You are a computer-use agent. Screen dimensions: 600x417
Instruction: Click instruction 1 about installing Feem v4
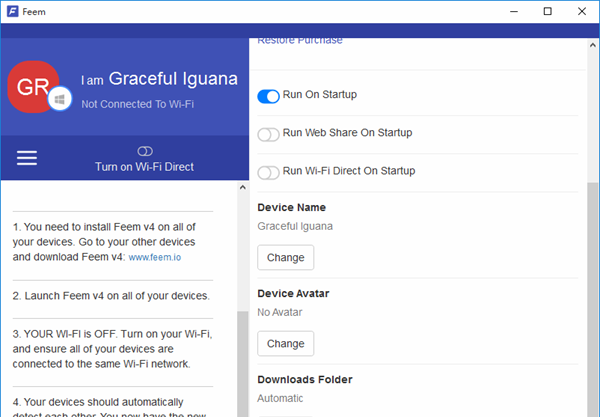(104, 242)
